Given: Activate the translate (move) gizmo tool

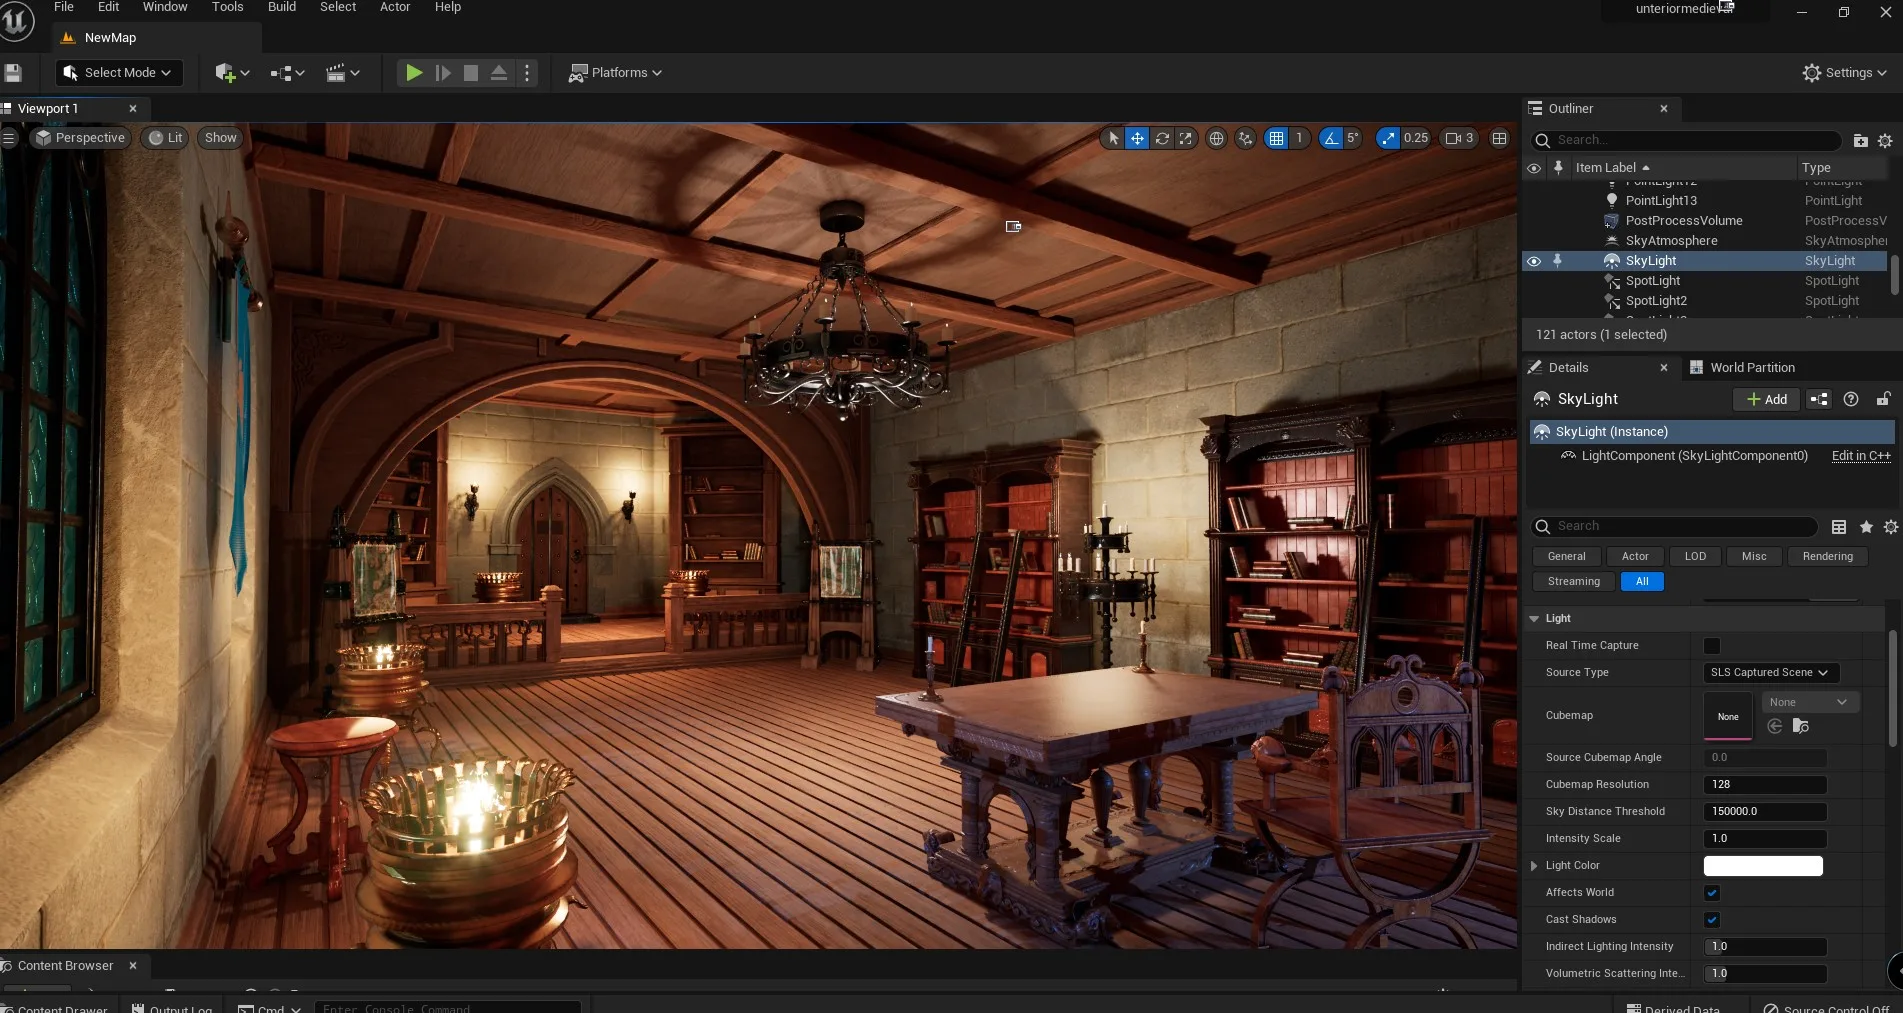Looking at the screenshot, I should (1137, 139).
